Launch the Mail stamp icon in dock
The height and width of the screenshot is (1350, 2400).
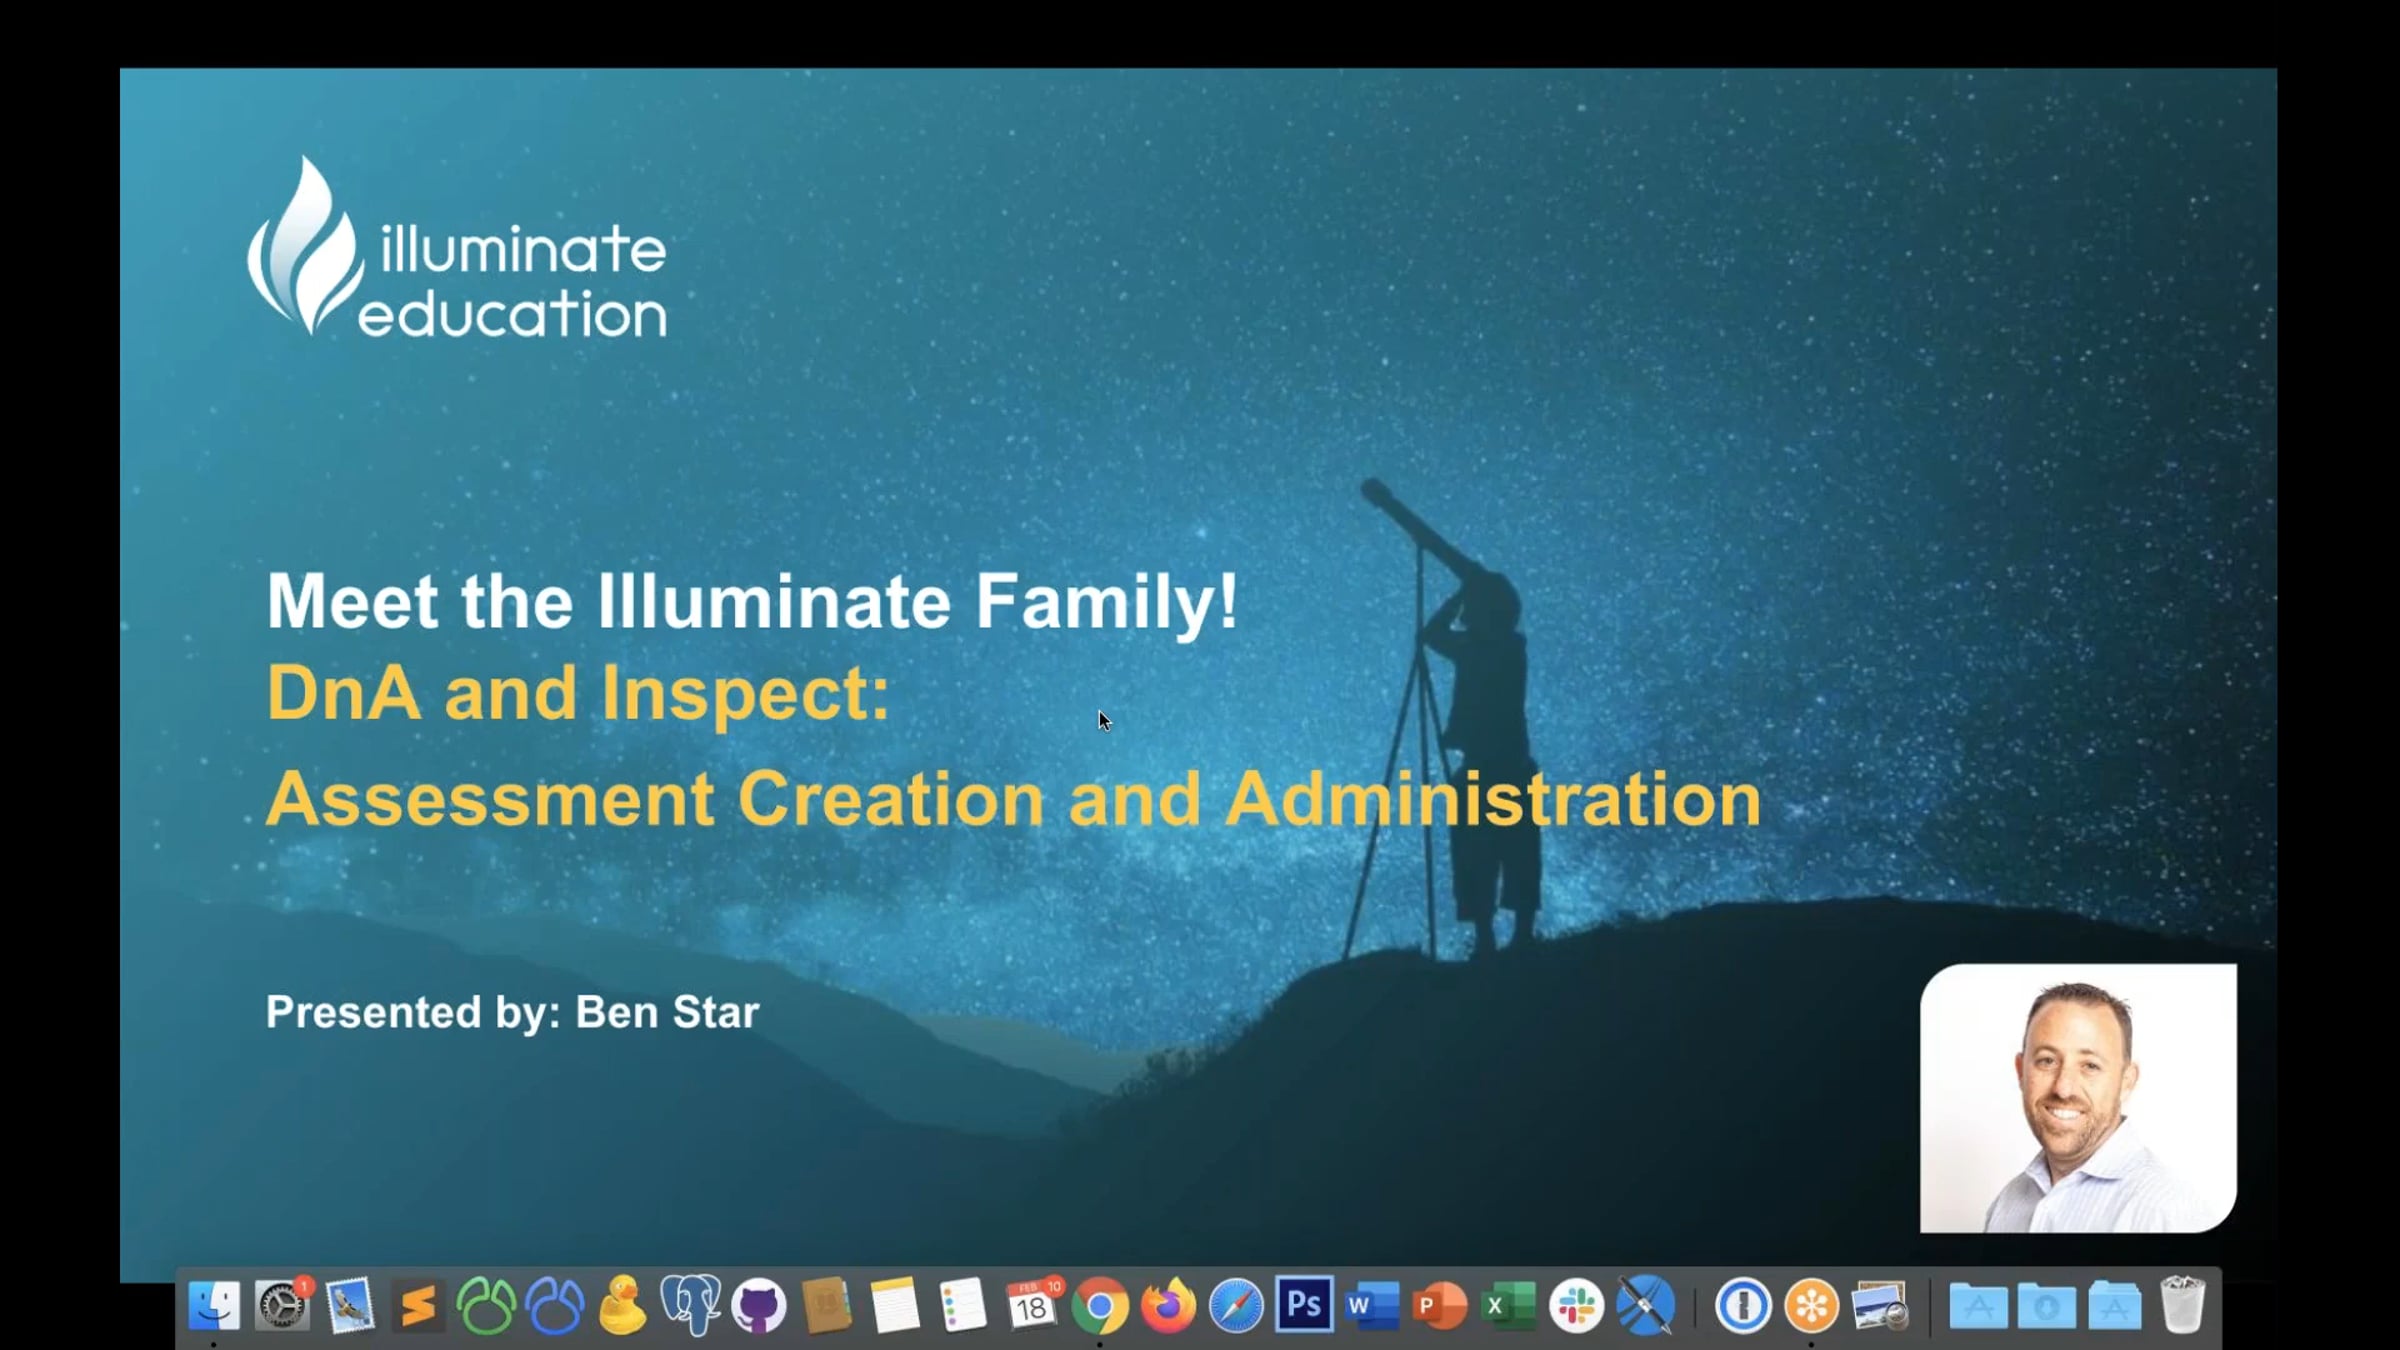pyautogui.click(x=350, y=1305)
